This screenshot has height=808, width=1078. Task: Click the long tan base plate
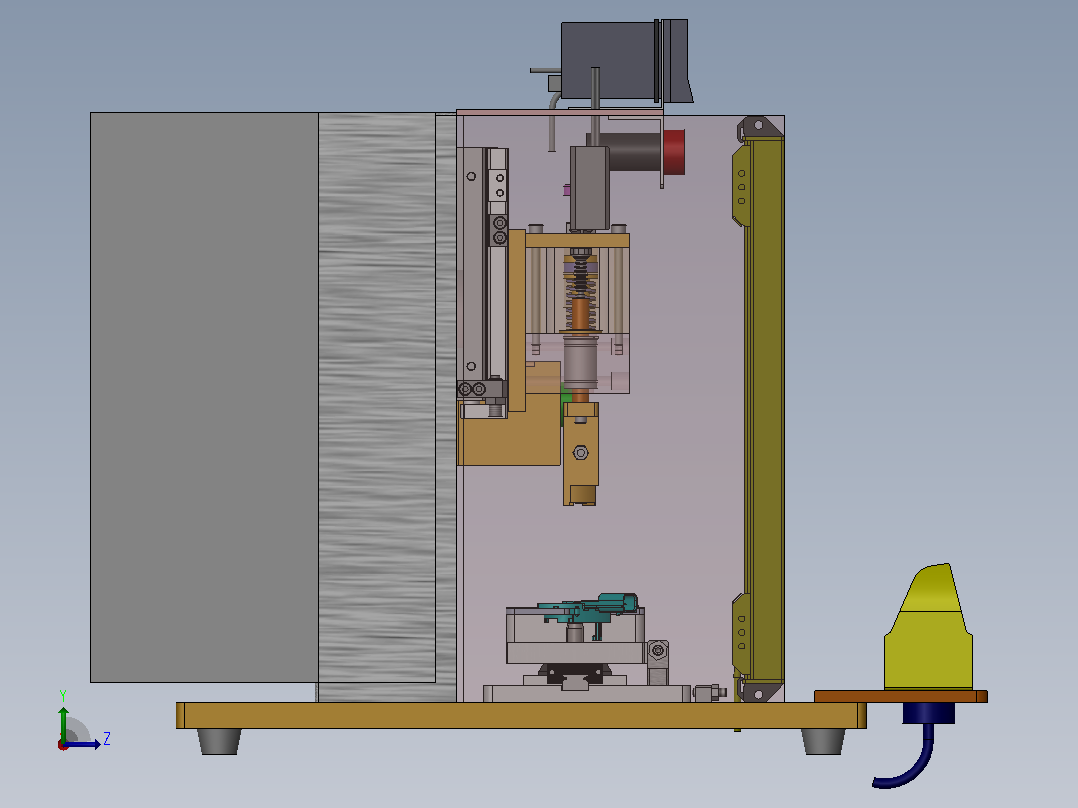(521, 715)
